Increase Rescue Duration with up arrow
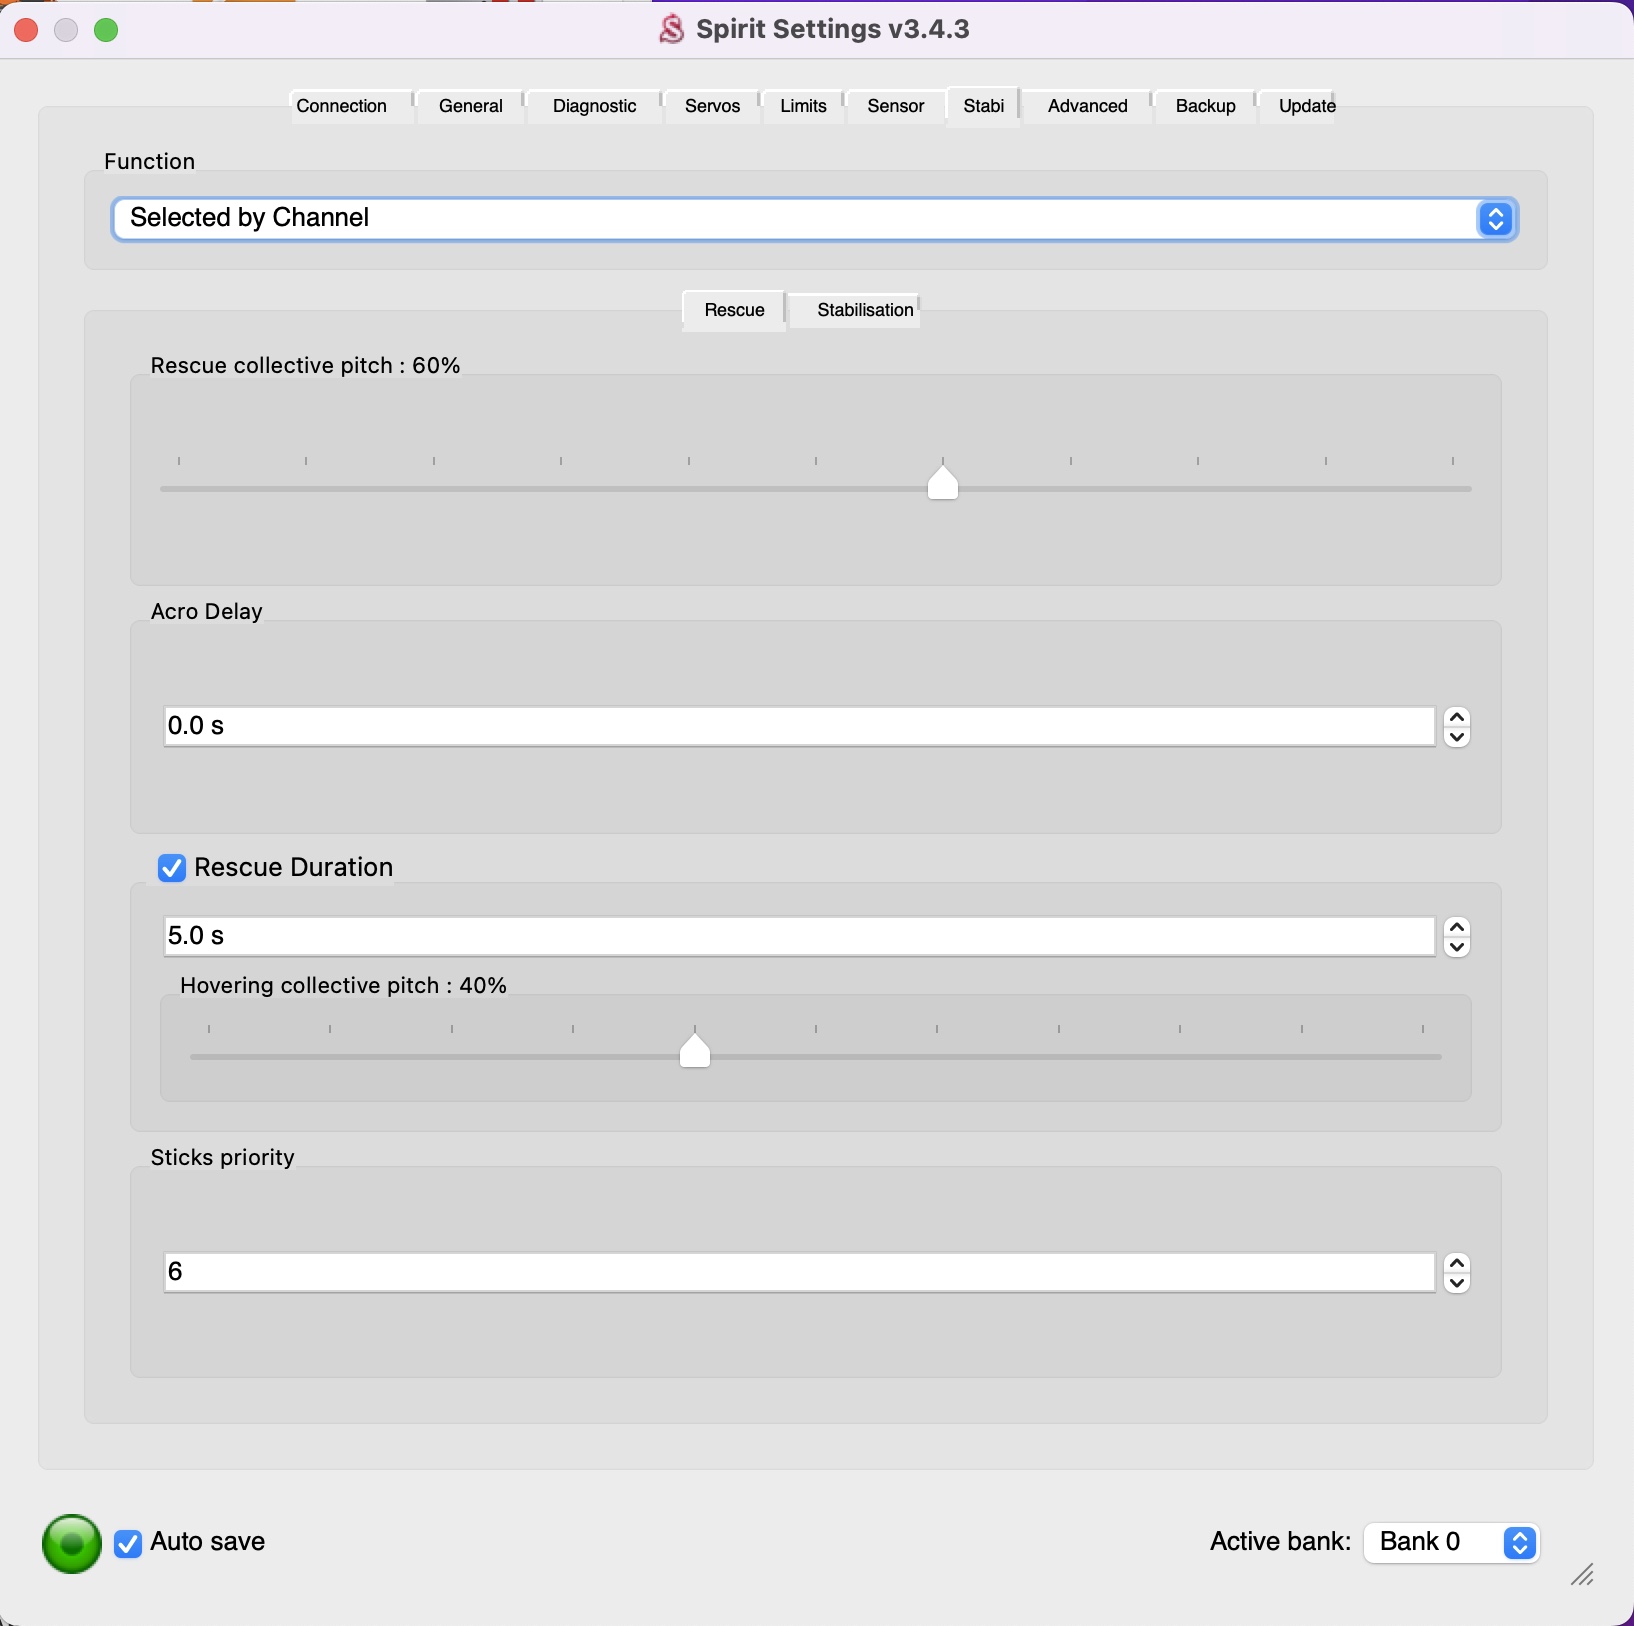The height and width of the screenshot is (1626, 1634). point(1458,927)
